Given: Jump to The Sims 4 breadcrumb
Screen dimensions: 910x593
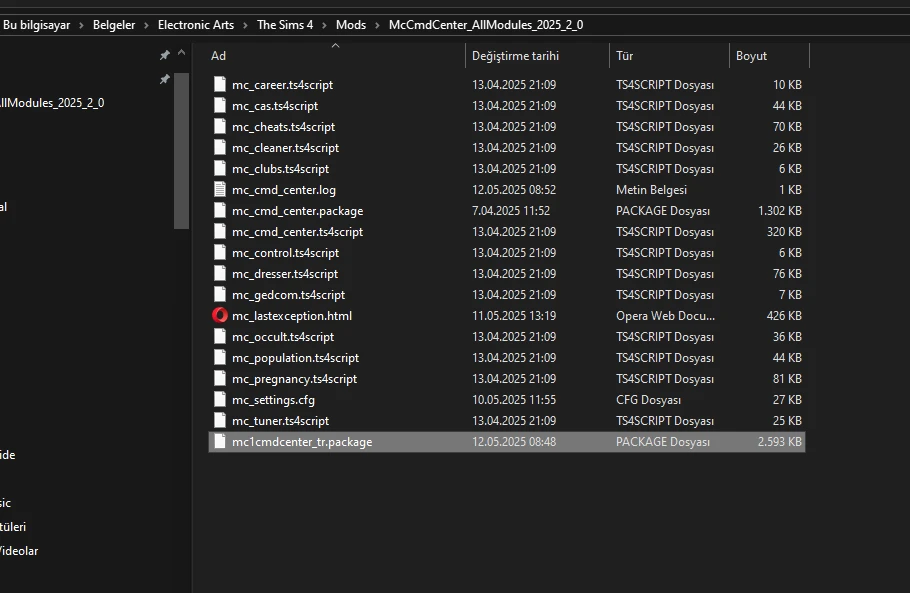Looking at the screenshot, I should point(285,25).
